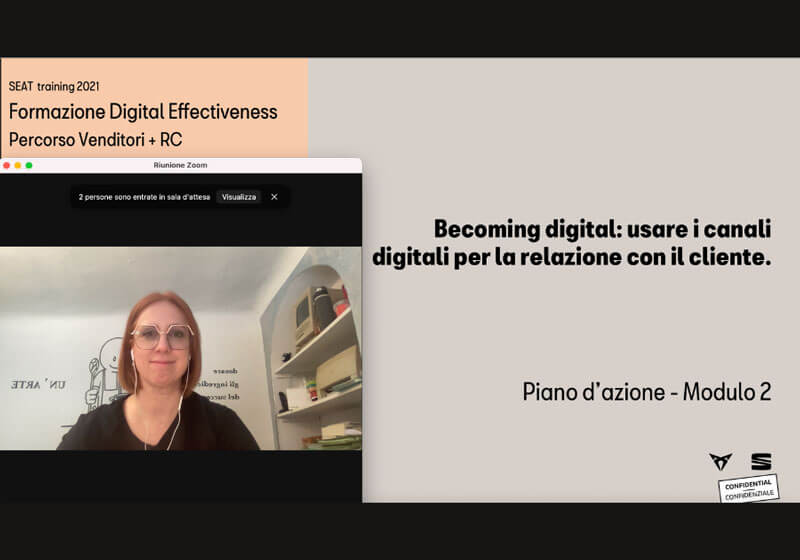This screenshot has width=800, height=560.
Task: Click the green fullscreen button of Zoom window
Action: pos(29,165)
